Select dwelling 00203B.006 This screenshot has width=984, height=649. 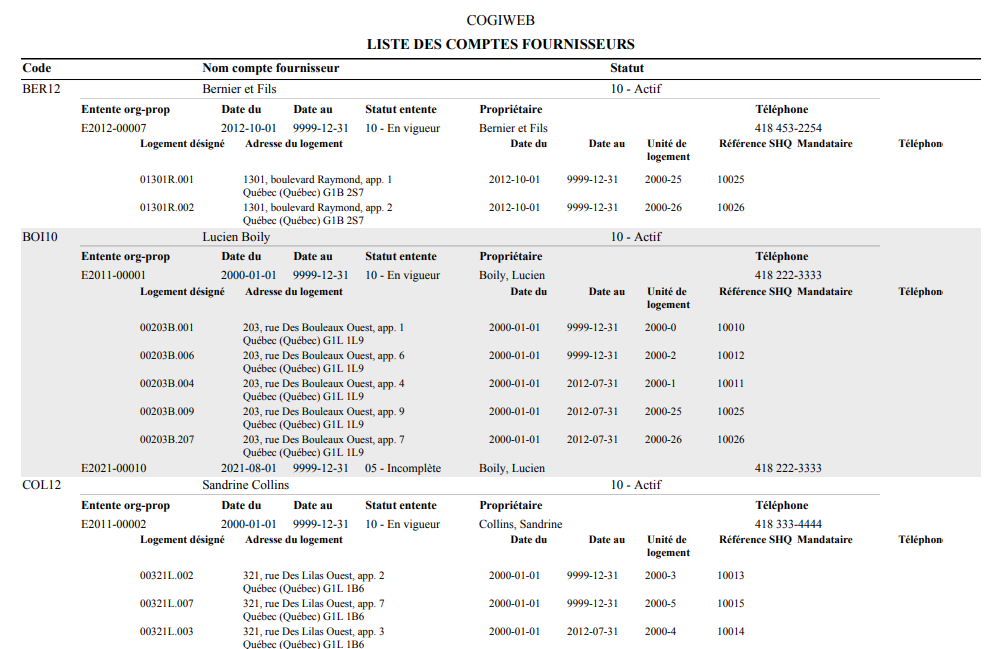pos(167,356)
